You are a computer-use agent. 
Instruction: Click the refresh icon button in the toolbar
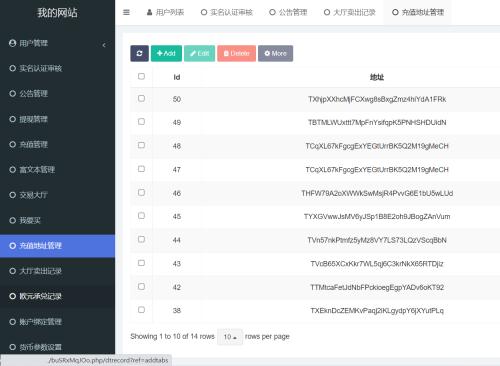[139, 53]
